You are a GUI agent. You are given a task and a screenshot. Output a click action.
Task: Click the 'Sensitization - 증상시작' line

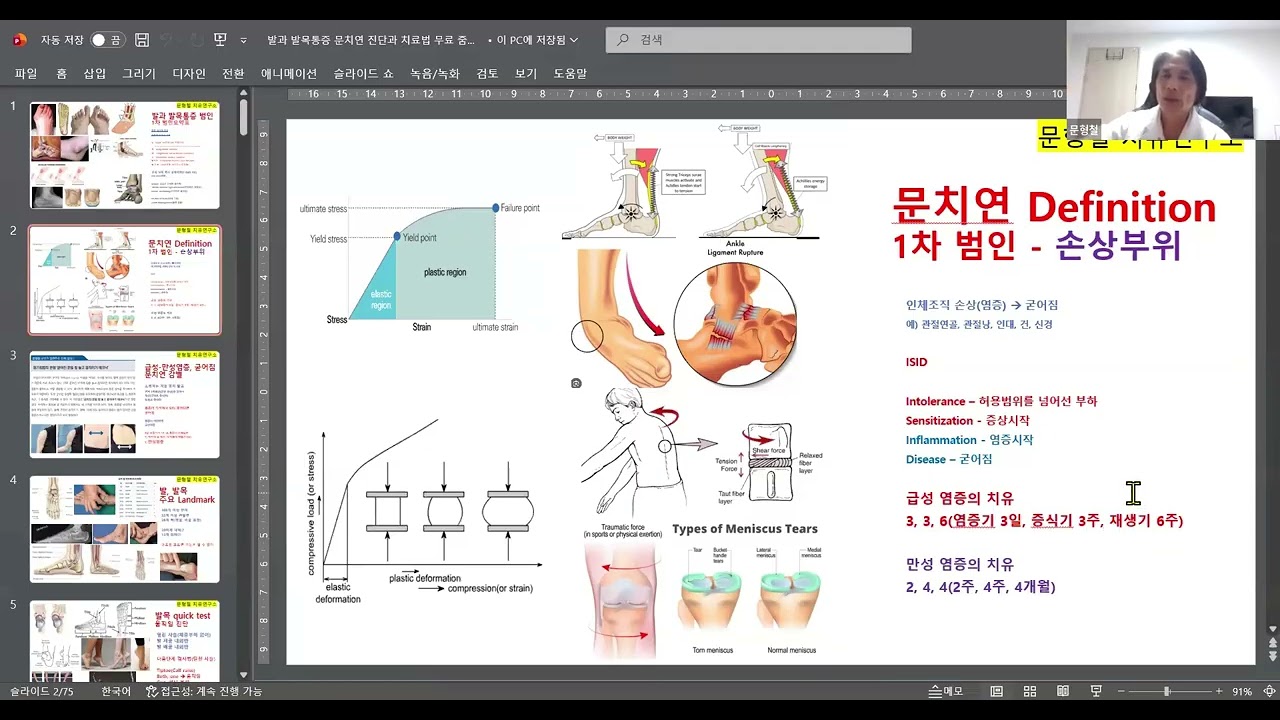(967, 421)
